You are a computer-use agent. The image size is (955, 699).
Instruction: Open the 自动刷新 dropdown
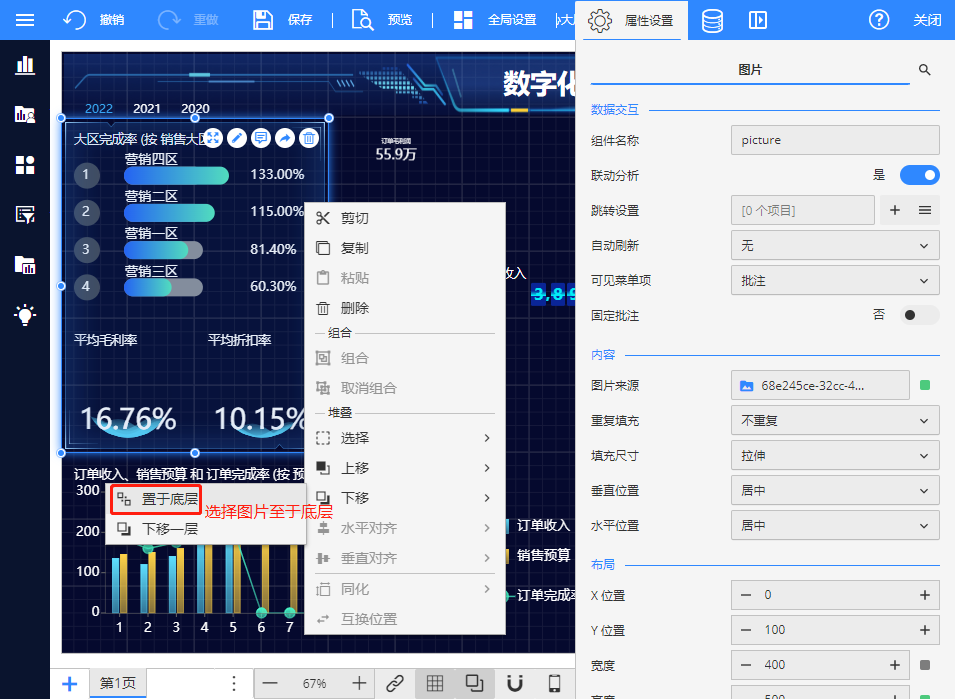tap(835, 245)
